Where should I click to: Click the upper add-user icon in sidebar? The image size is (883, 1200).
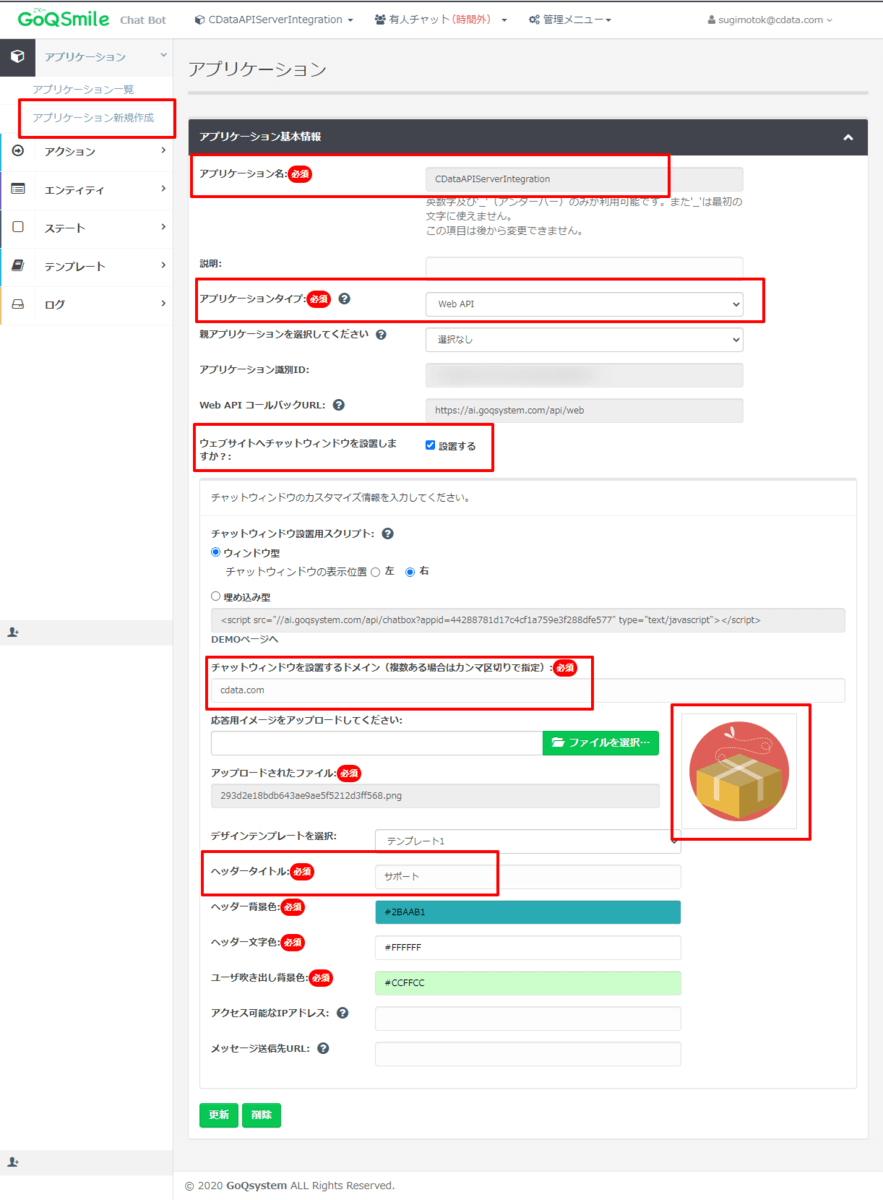click(14, 633)
